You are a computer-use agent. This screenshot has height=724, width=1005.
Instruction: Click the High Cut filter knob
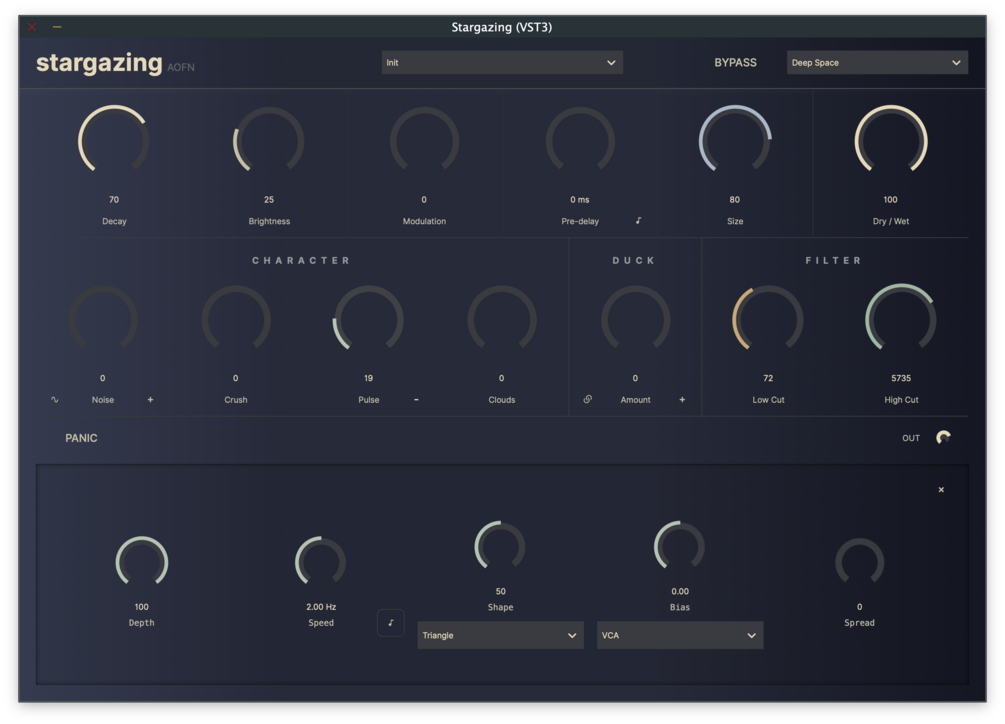901,319
